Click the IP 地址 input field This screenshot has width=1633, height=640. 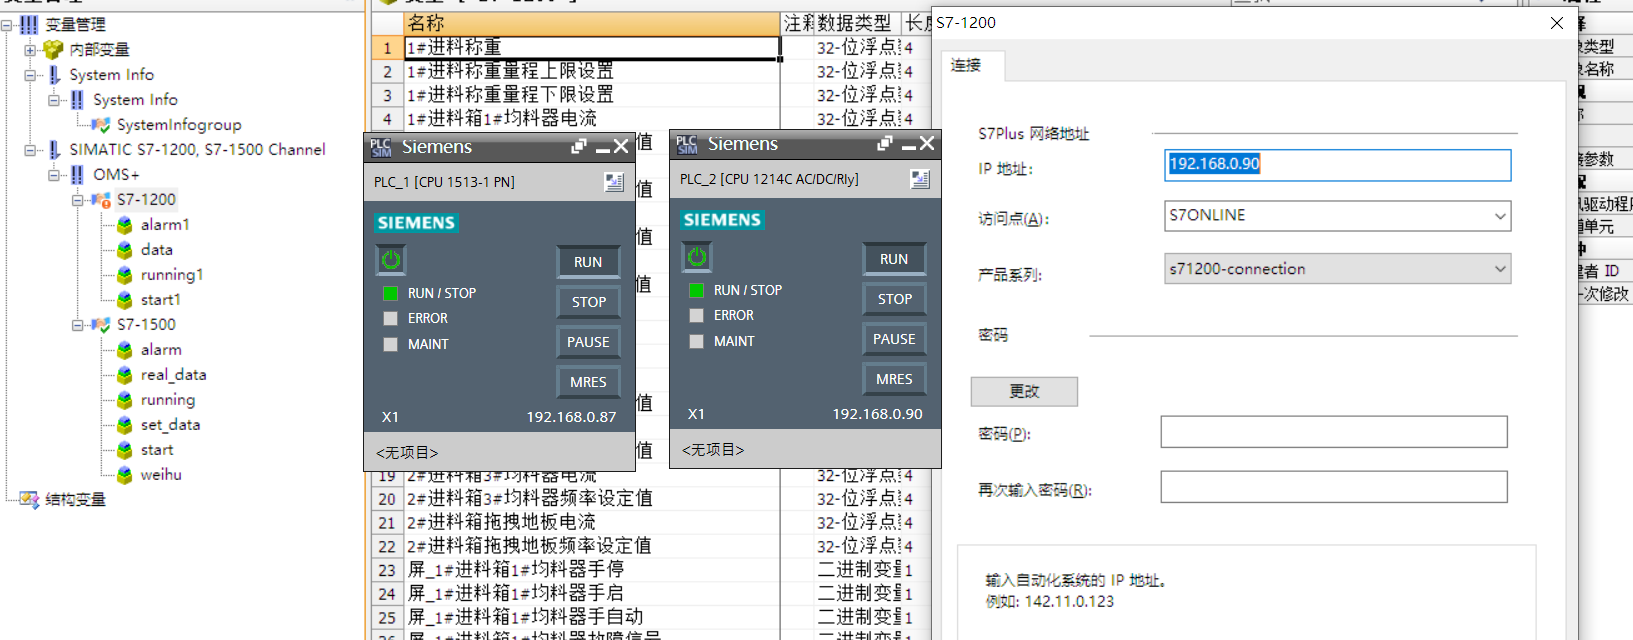1337,165
